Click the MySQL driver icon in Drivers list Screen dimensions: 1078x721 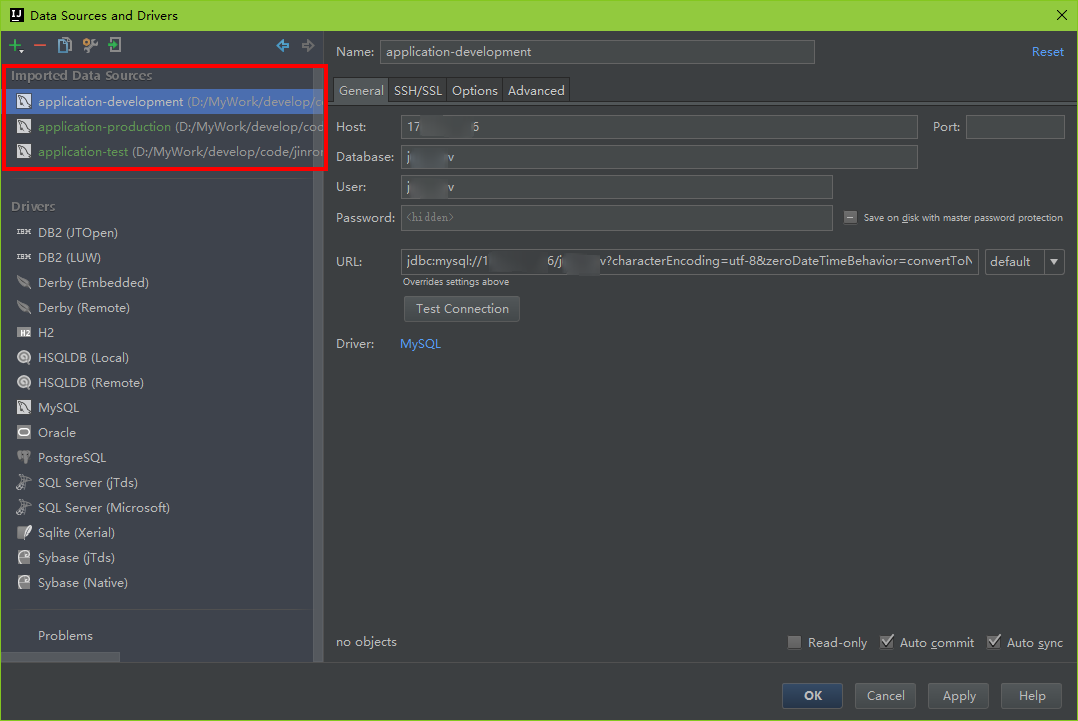click(x=24, y=408)
